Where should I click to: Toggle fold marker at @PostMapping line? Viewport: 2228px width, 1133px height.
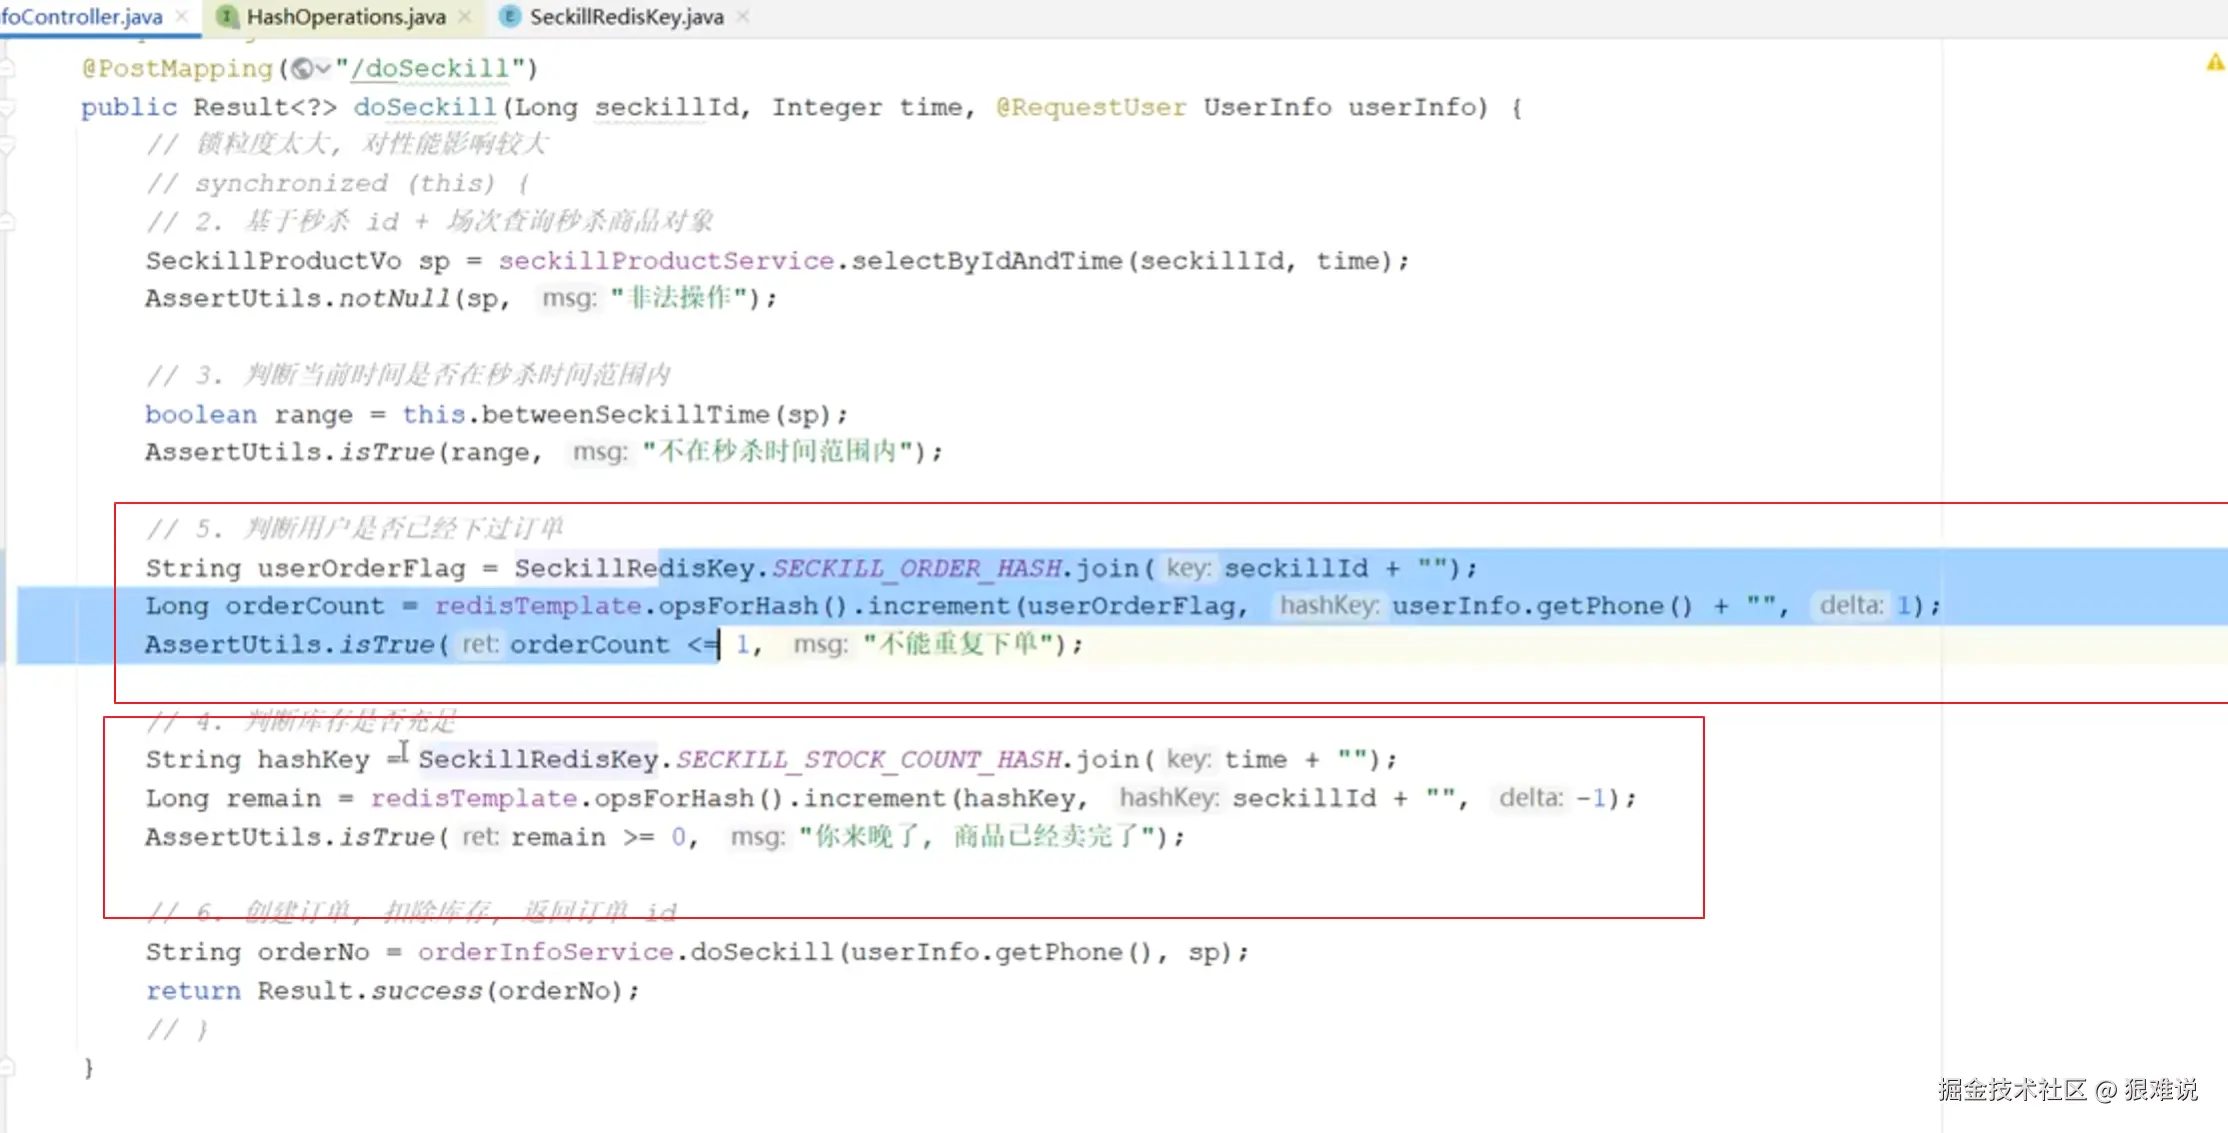(x=8, y=68)
